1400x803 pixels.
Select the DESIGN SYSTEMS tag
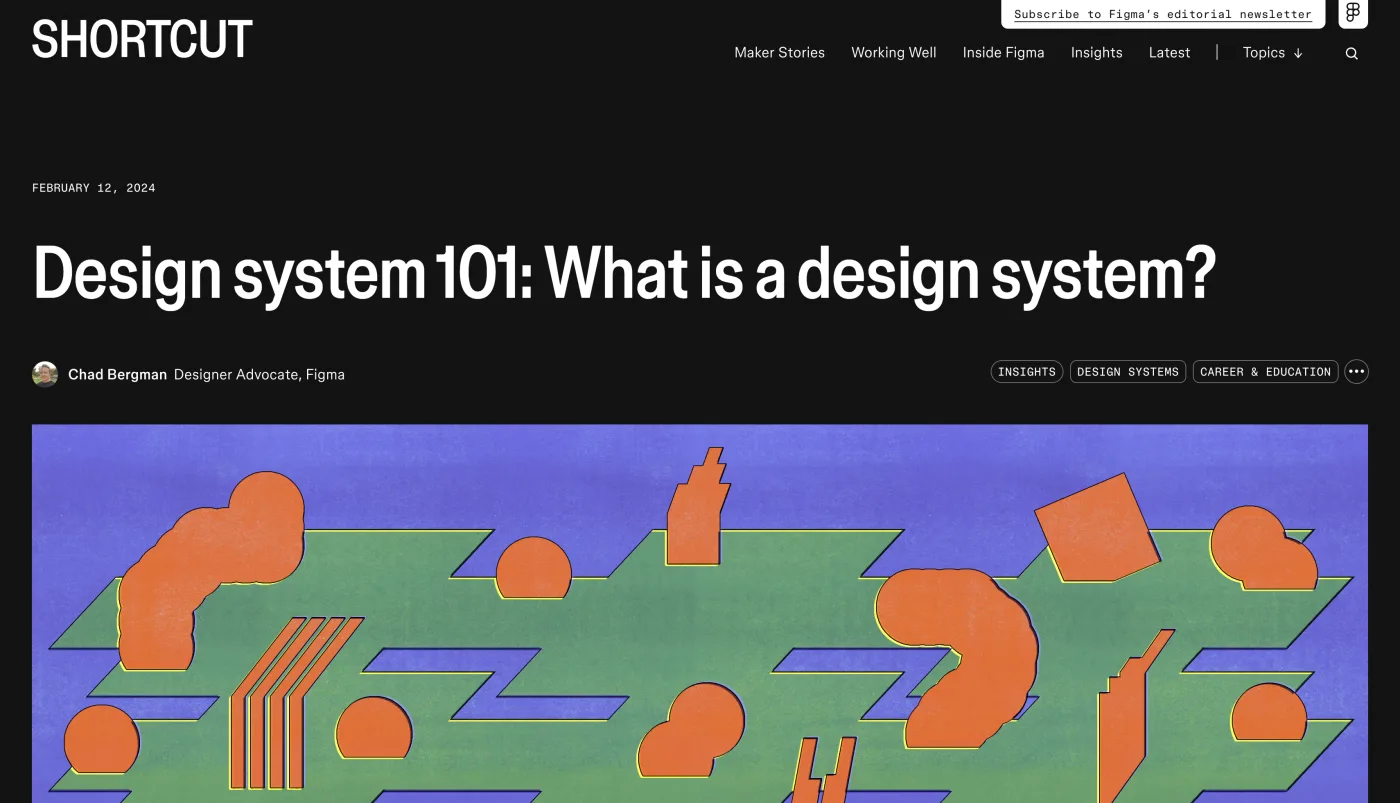[1128, 372]
